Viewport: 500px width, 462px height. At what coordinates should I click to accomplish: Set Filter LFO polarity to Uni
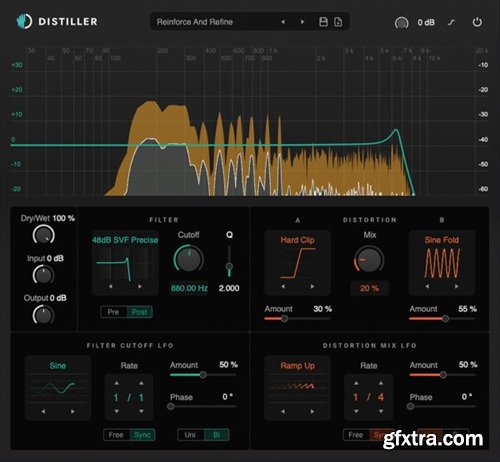[190, 435]
